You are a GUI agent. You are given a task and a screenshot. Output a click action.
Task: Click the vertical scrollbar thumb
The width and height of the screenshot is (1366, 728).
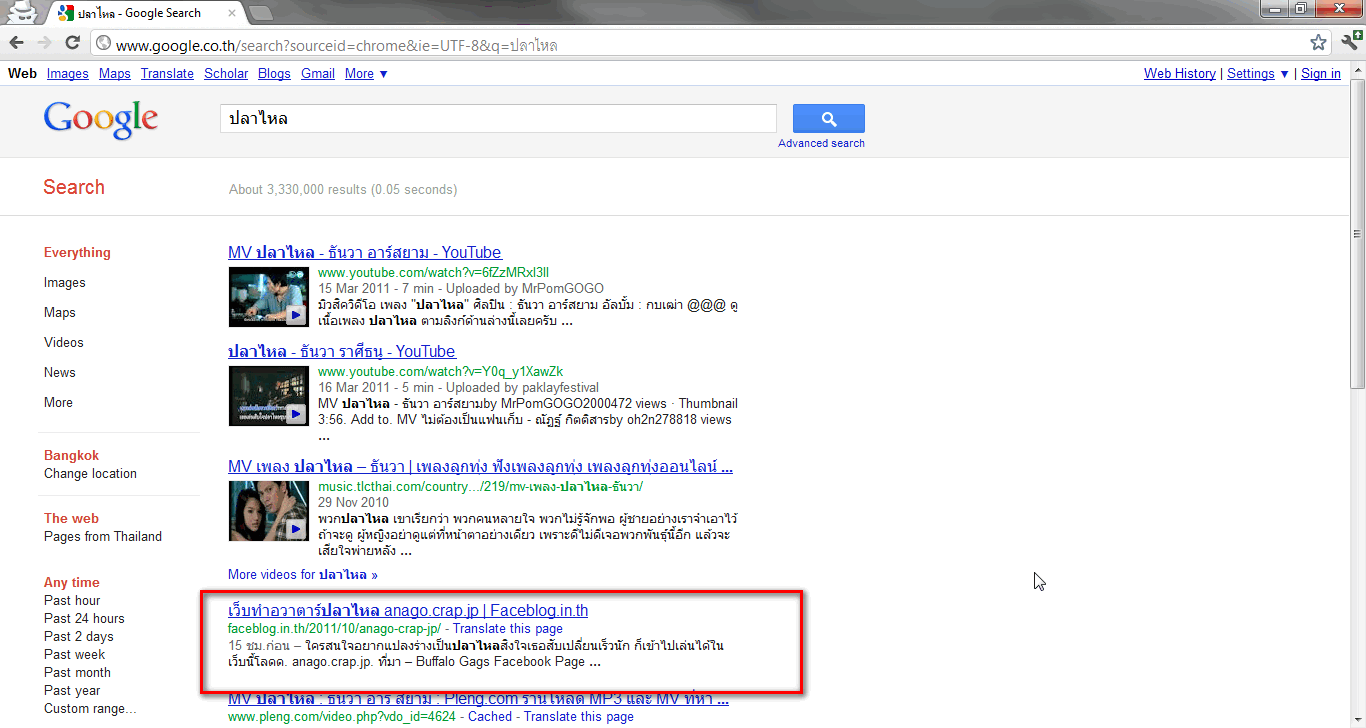point(1357,233)
